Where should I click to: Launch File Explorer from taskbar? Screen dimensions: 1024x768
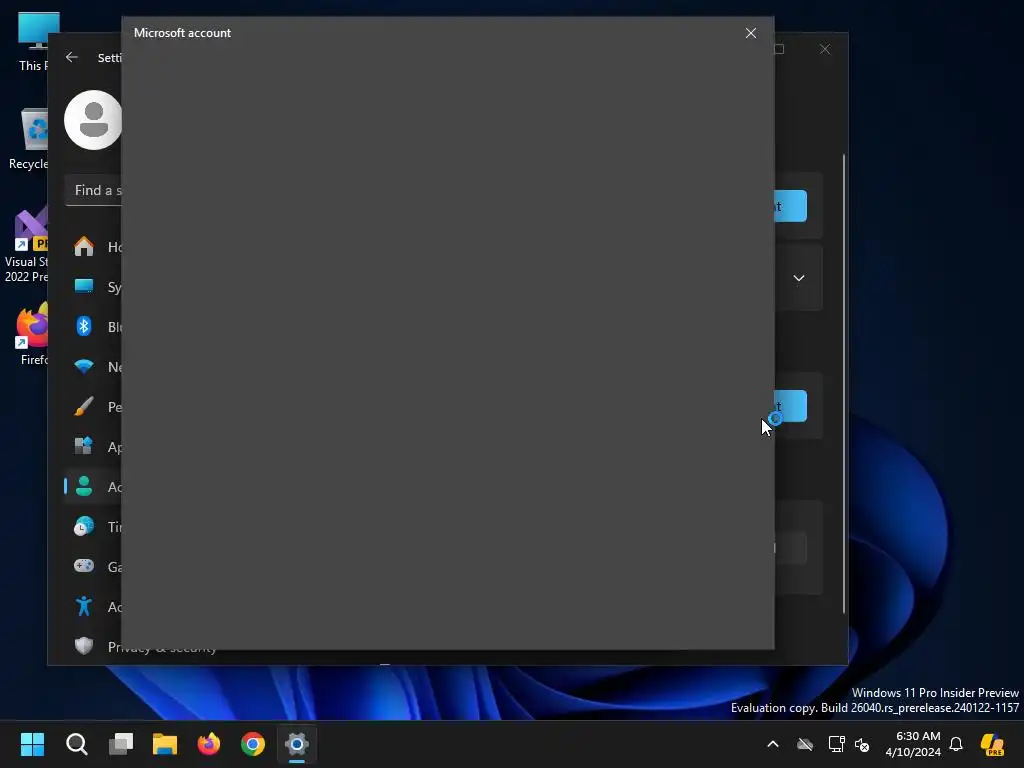(x=165, y=744)
